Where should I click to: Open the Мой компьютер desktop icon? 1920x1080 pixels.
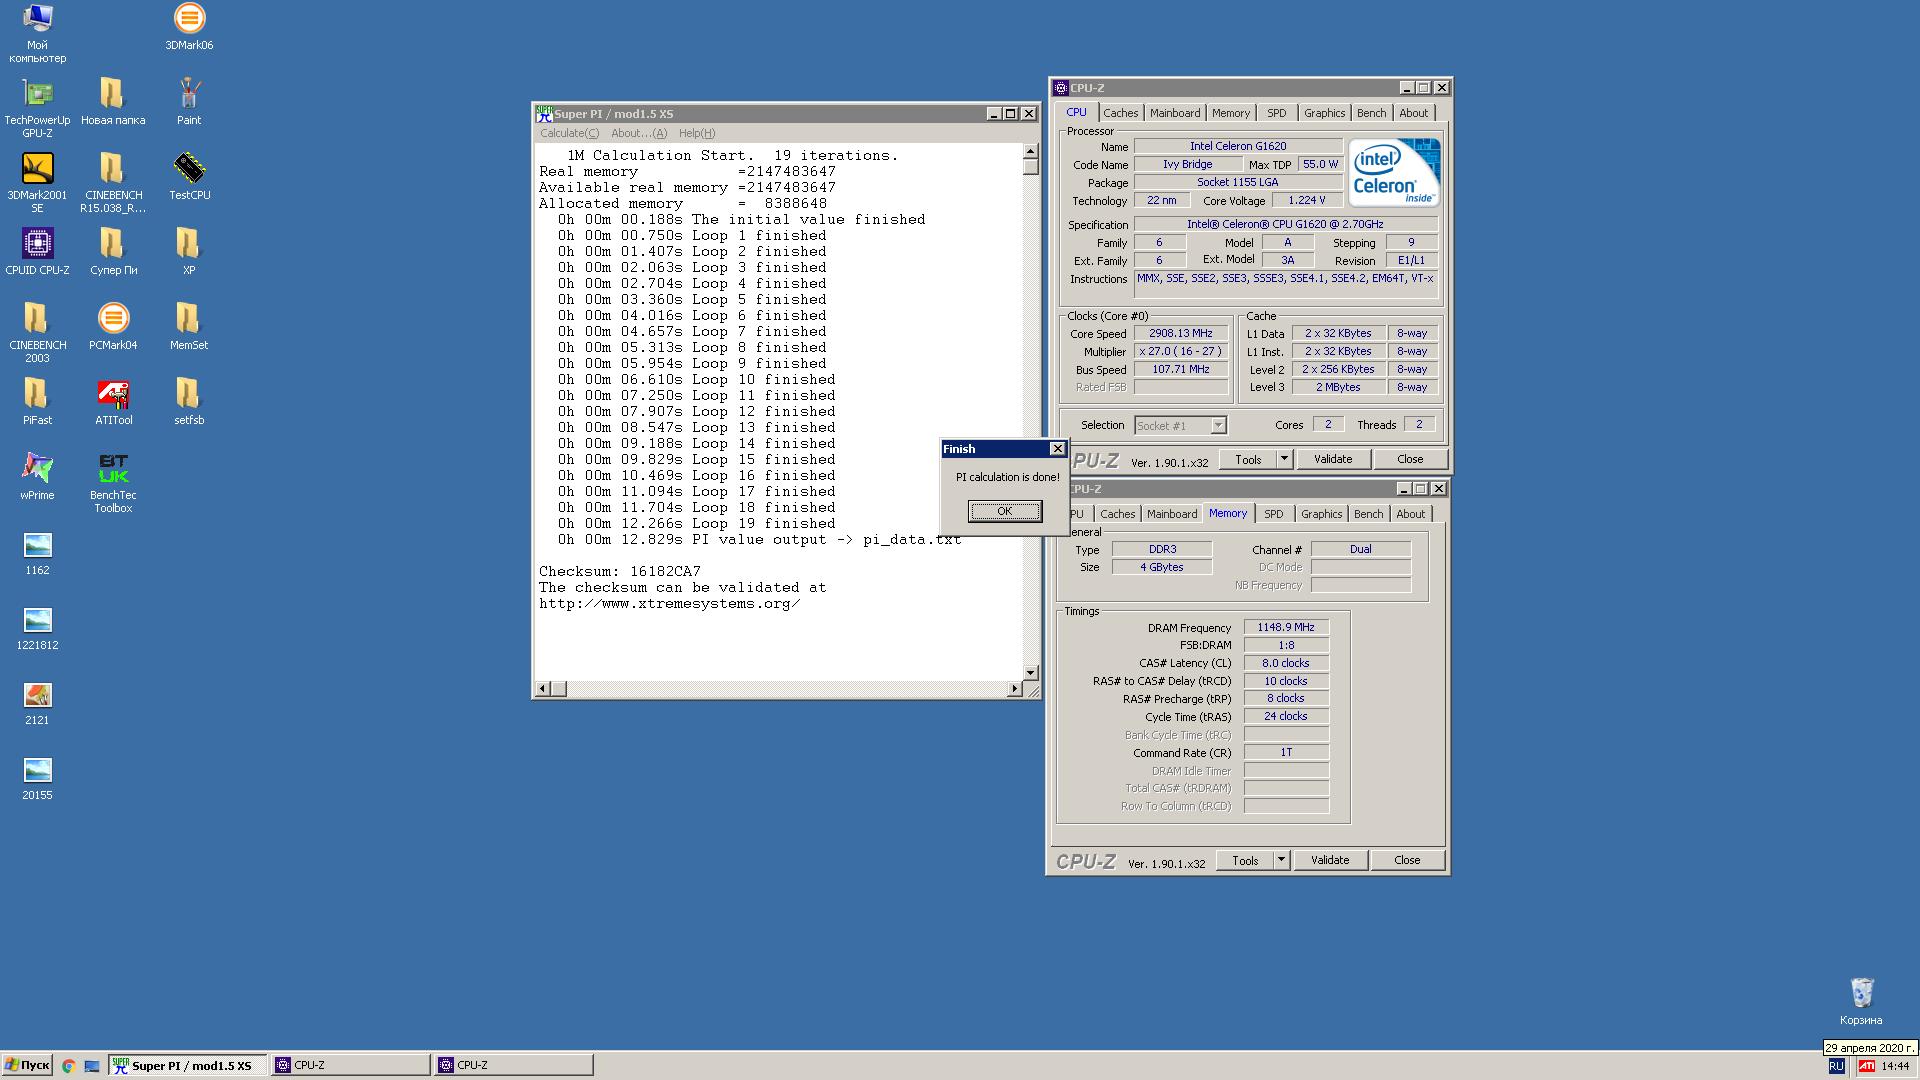point(37,33)
